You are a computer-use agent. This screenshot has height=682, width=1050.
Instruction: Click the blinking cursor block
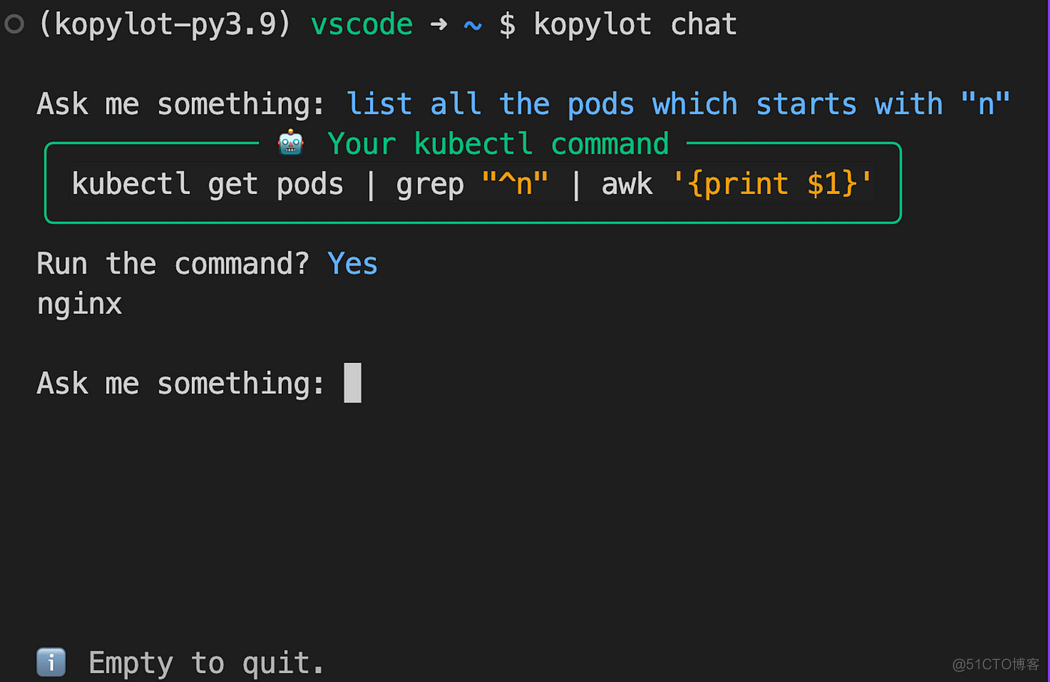point(352,383)
